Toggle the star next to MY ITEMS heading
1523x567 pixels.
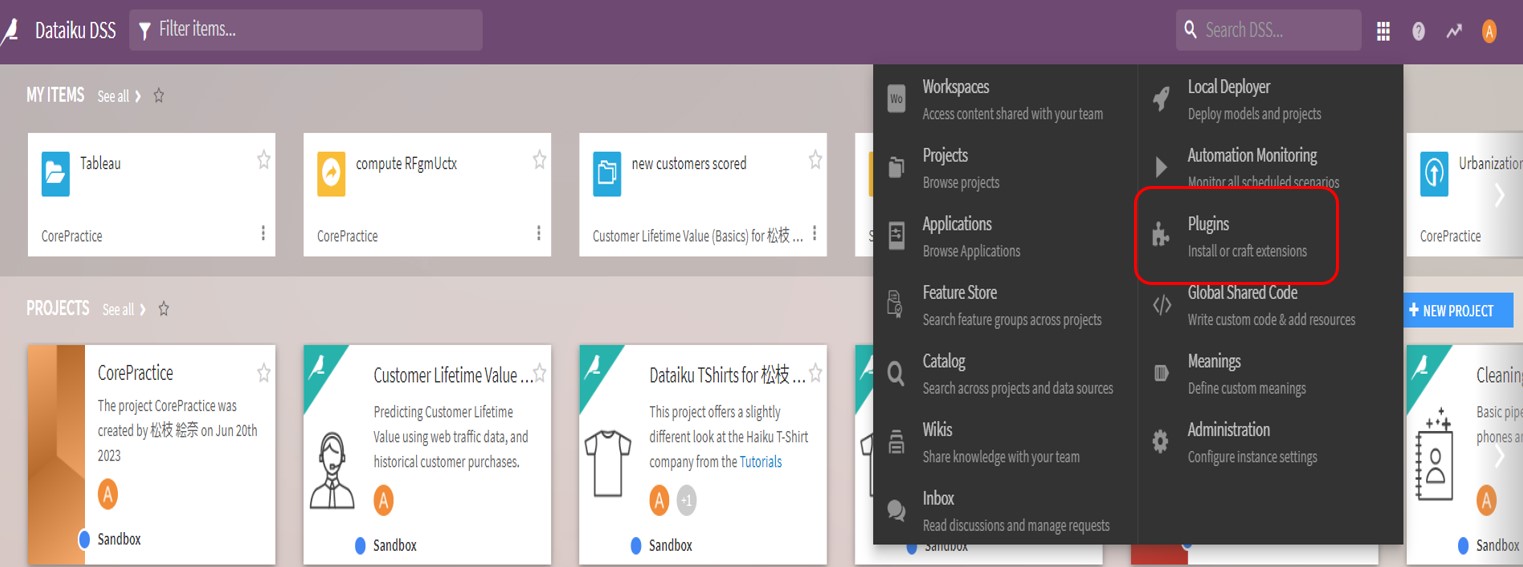158,96
